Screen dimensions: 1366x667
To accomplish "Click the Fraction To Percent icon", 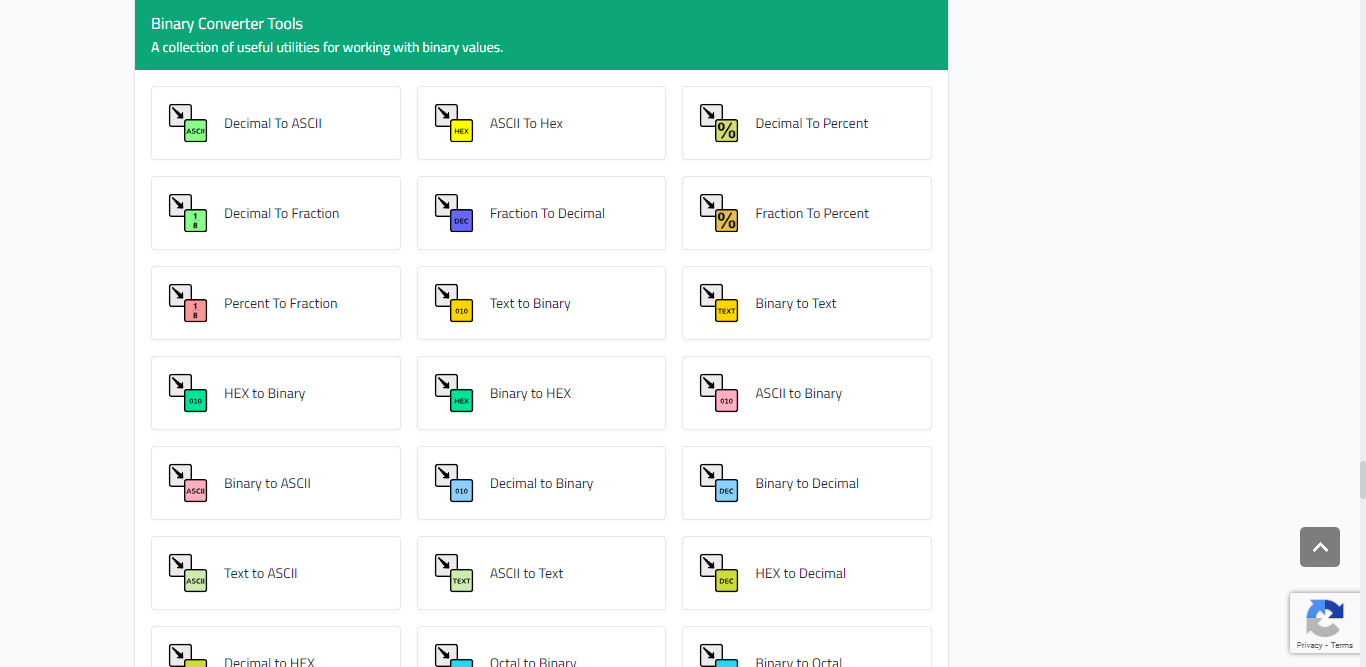I will point(719,213).
